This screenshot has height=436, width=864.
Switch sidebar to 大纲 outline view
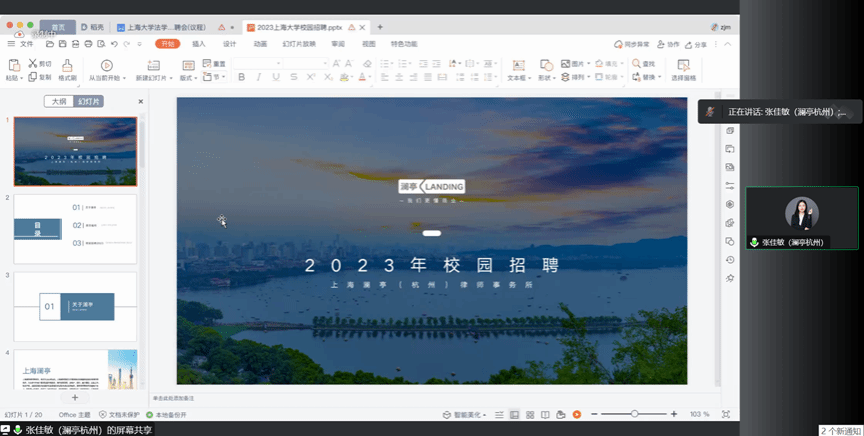coord(59,101)
